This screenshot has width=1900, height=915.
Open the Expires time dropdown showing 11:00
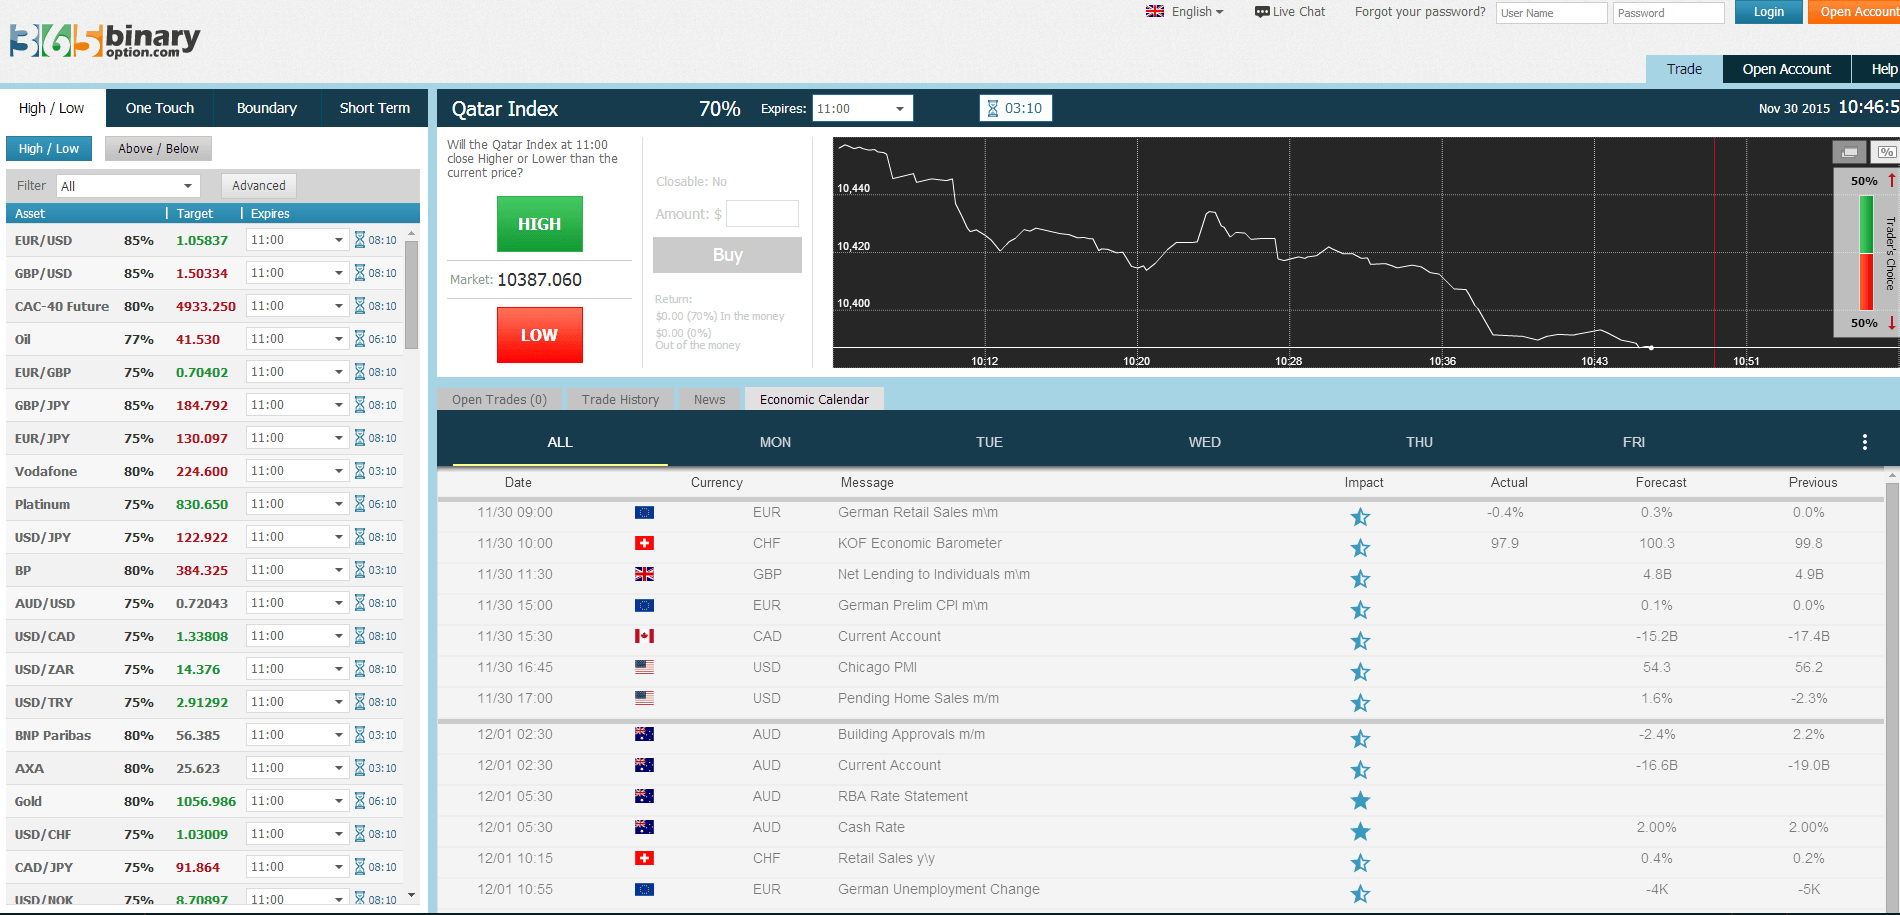click(862, 107)
